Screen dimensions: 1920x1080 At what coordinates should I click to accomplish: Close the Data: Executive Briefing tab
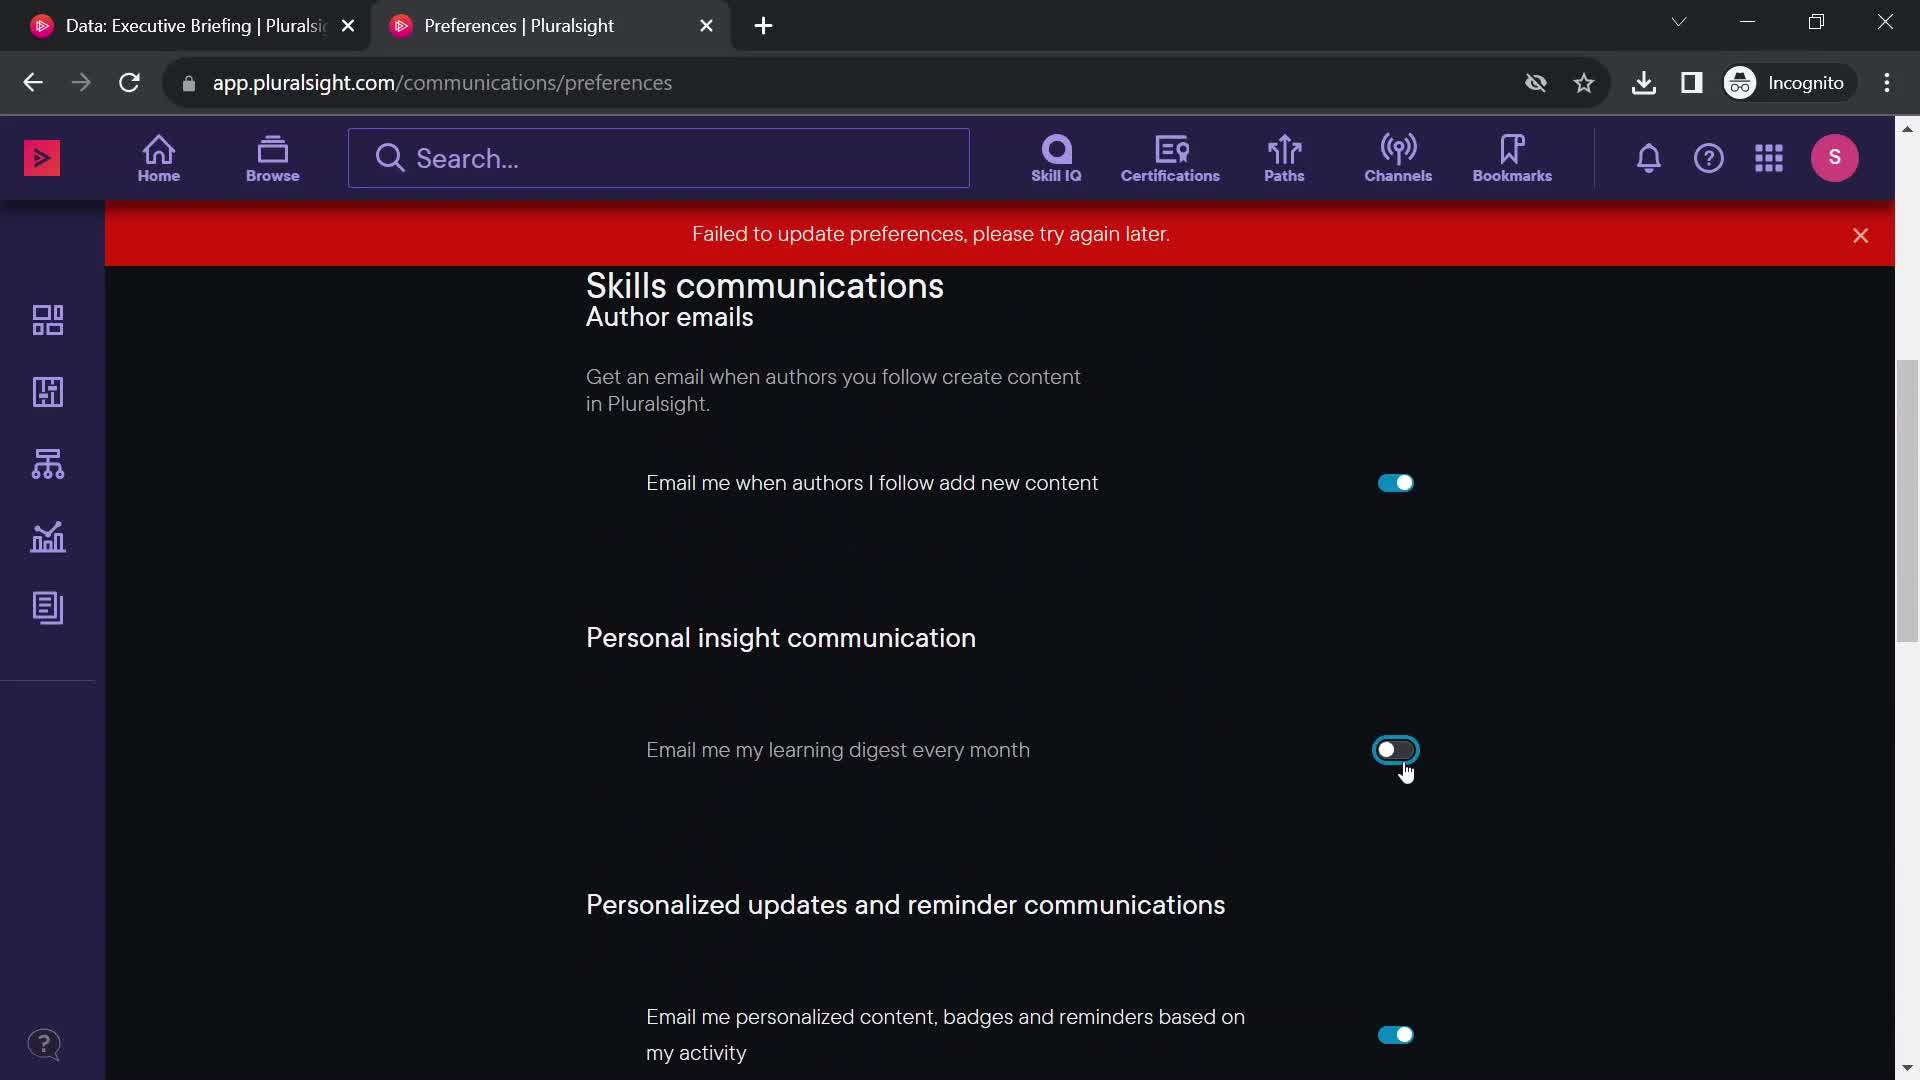348,26
